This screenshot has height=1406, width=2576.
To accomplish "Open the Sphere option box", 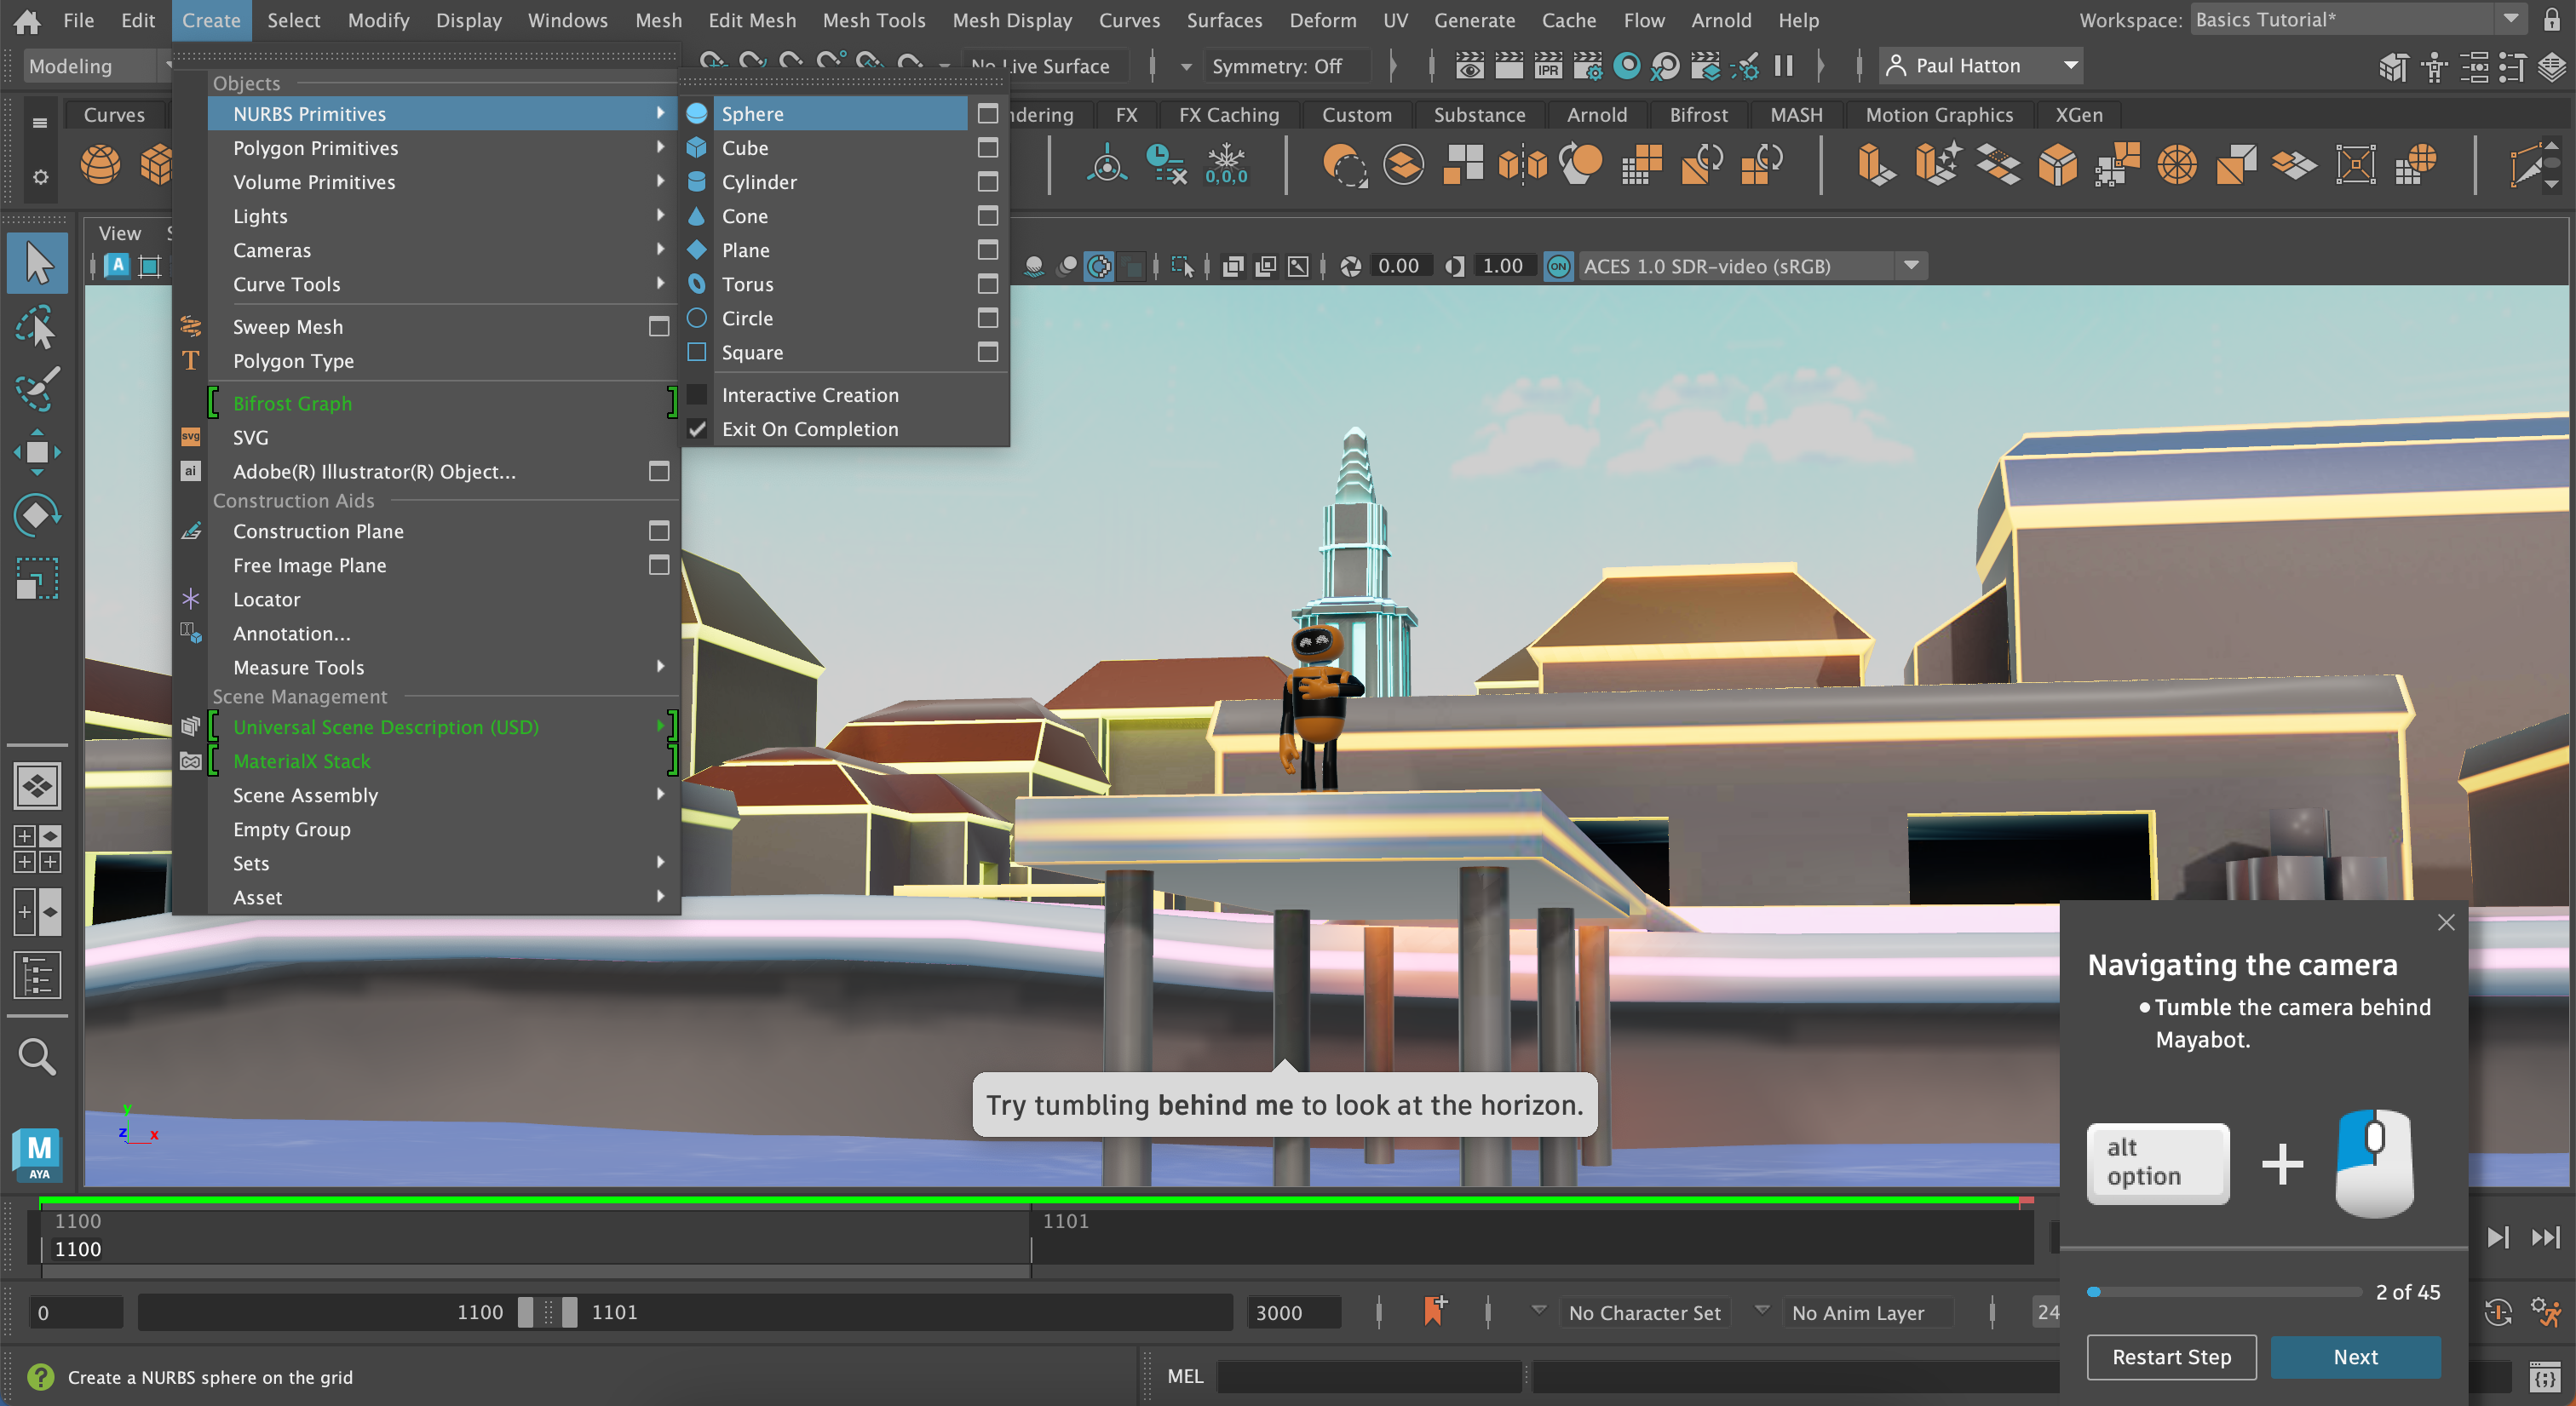I will [988, 114].
